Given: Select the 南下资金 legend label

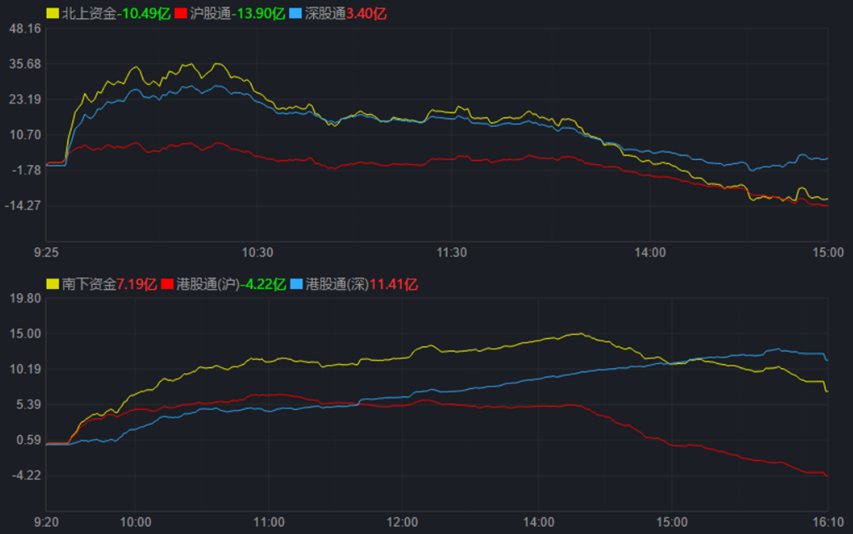Looking at the screenshot, I should pos(89,284).
